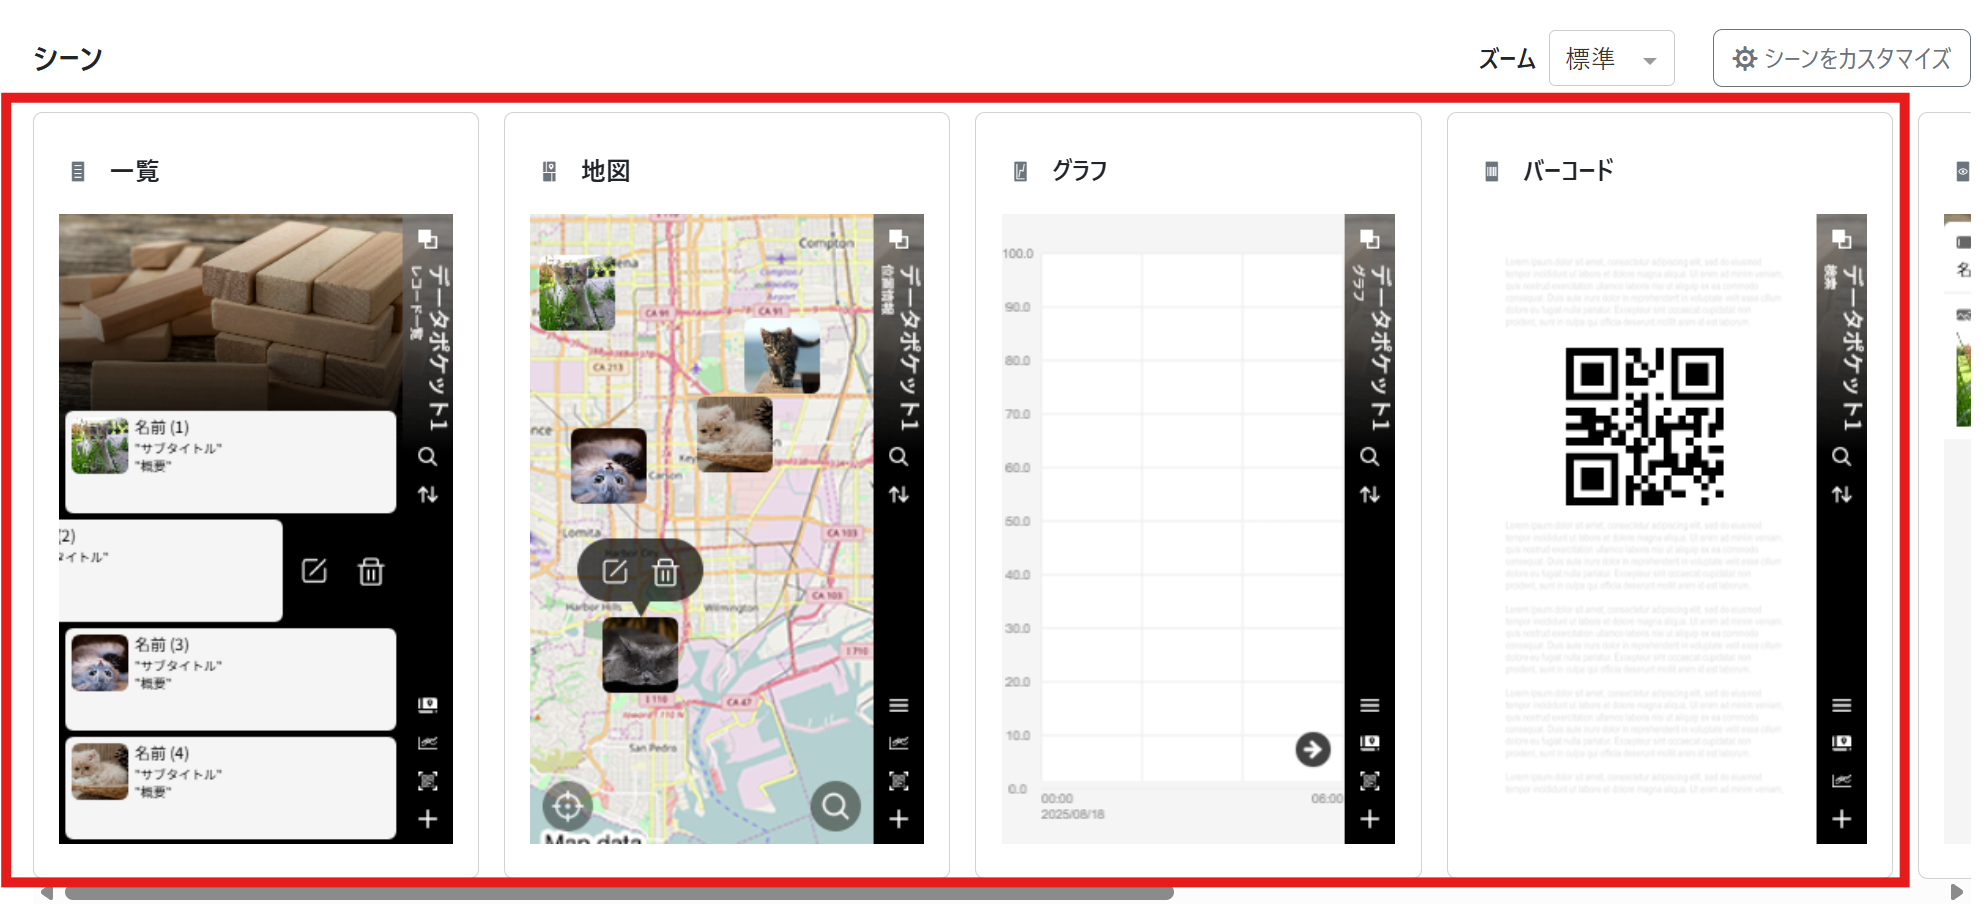Click the right-arrow circle in the グラフ preview
Viewport: 1987px width, 907px height.
pyautogui.click(x=1312, y=749)
